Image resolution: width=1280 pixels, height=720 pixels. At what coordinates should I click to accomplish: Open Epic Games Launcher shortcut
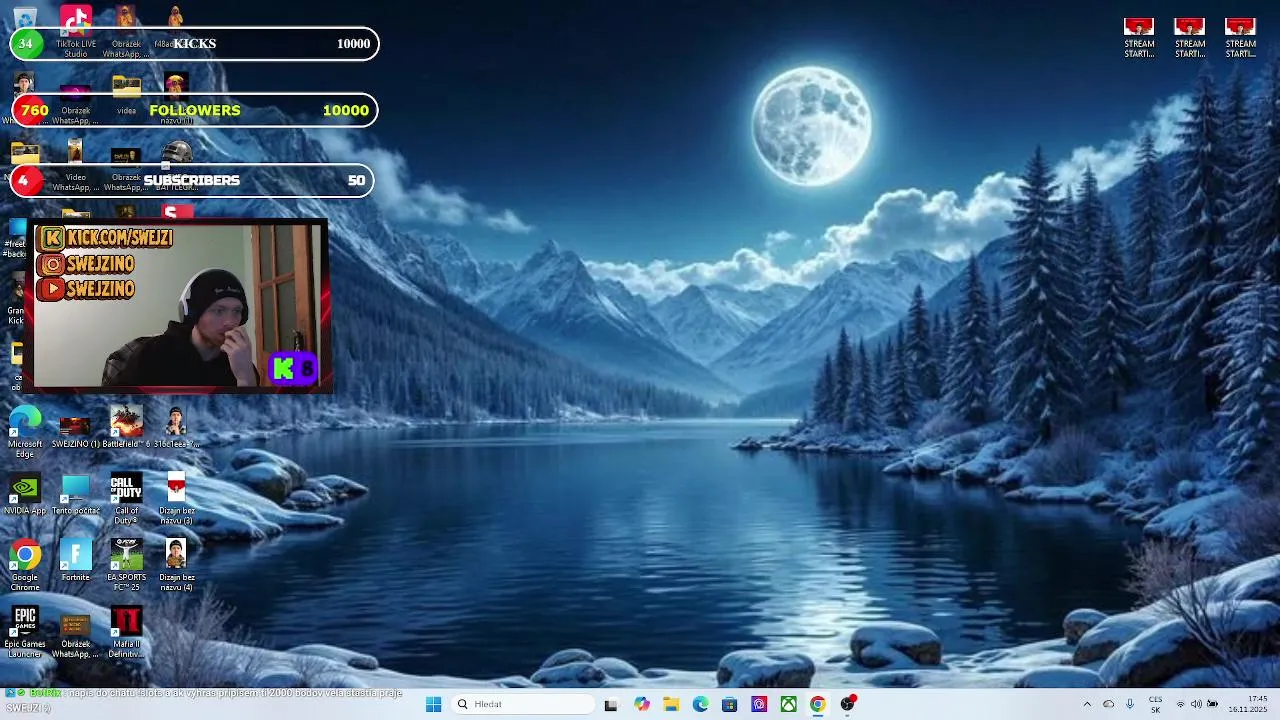(x=25, y=633)
